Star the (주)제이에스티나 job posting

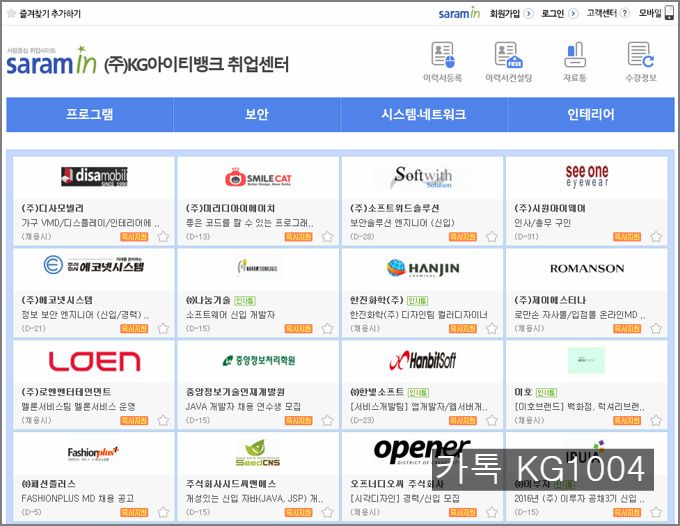(656, 329)
